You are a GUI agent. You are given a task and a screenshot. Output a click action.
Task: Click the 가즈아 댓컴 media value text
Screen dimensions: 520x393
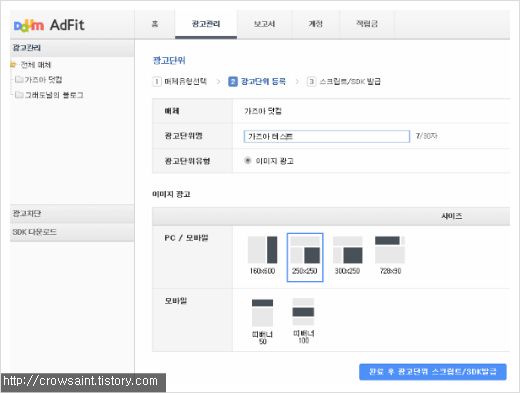(x=263, y=111)
